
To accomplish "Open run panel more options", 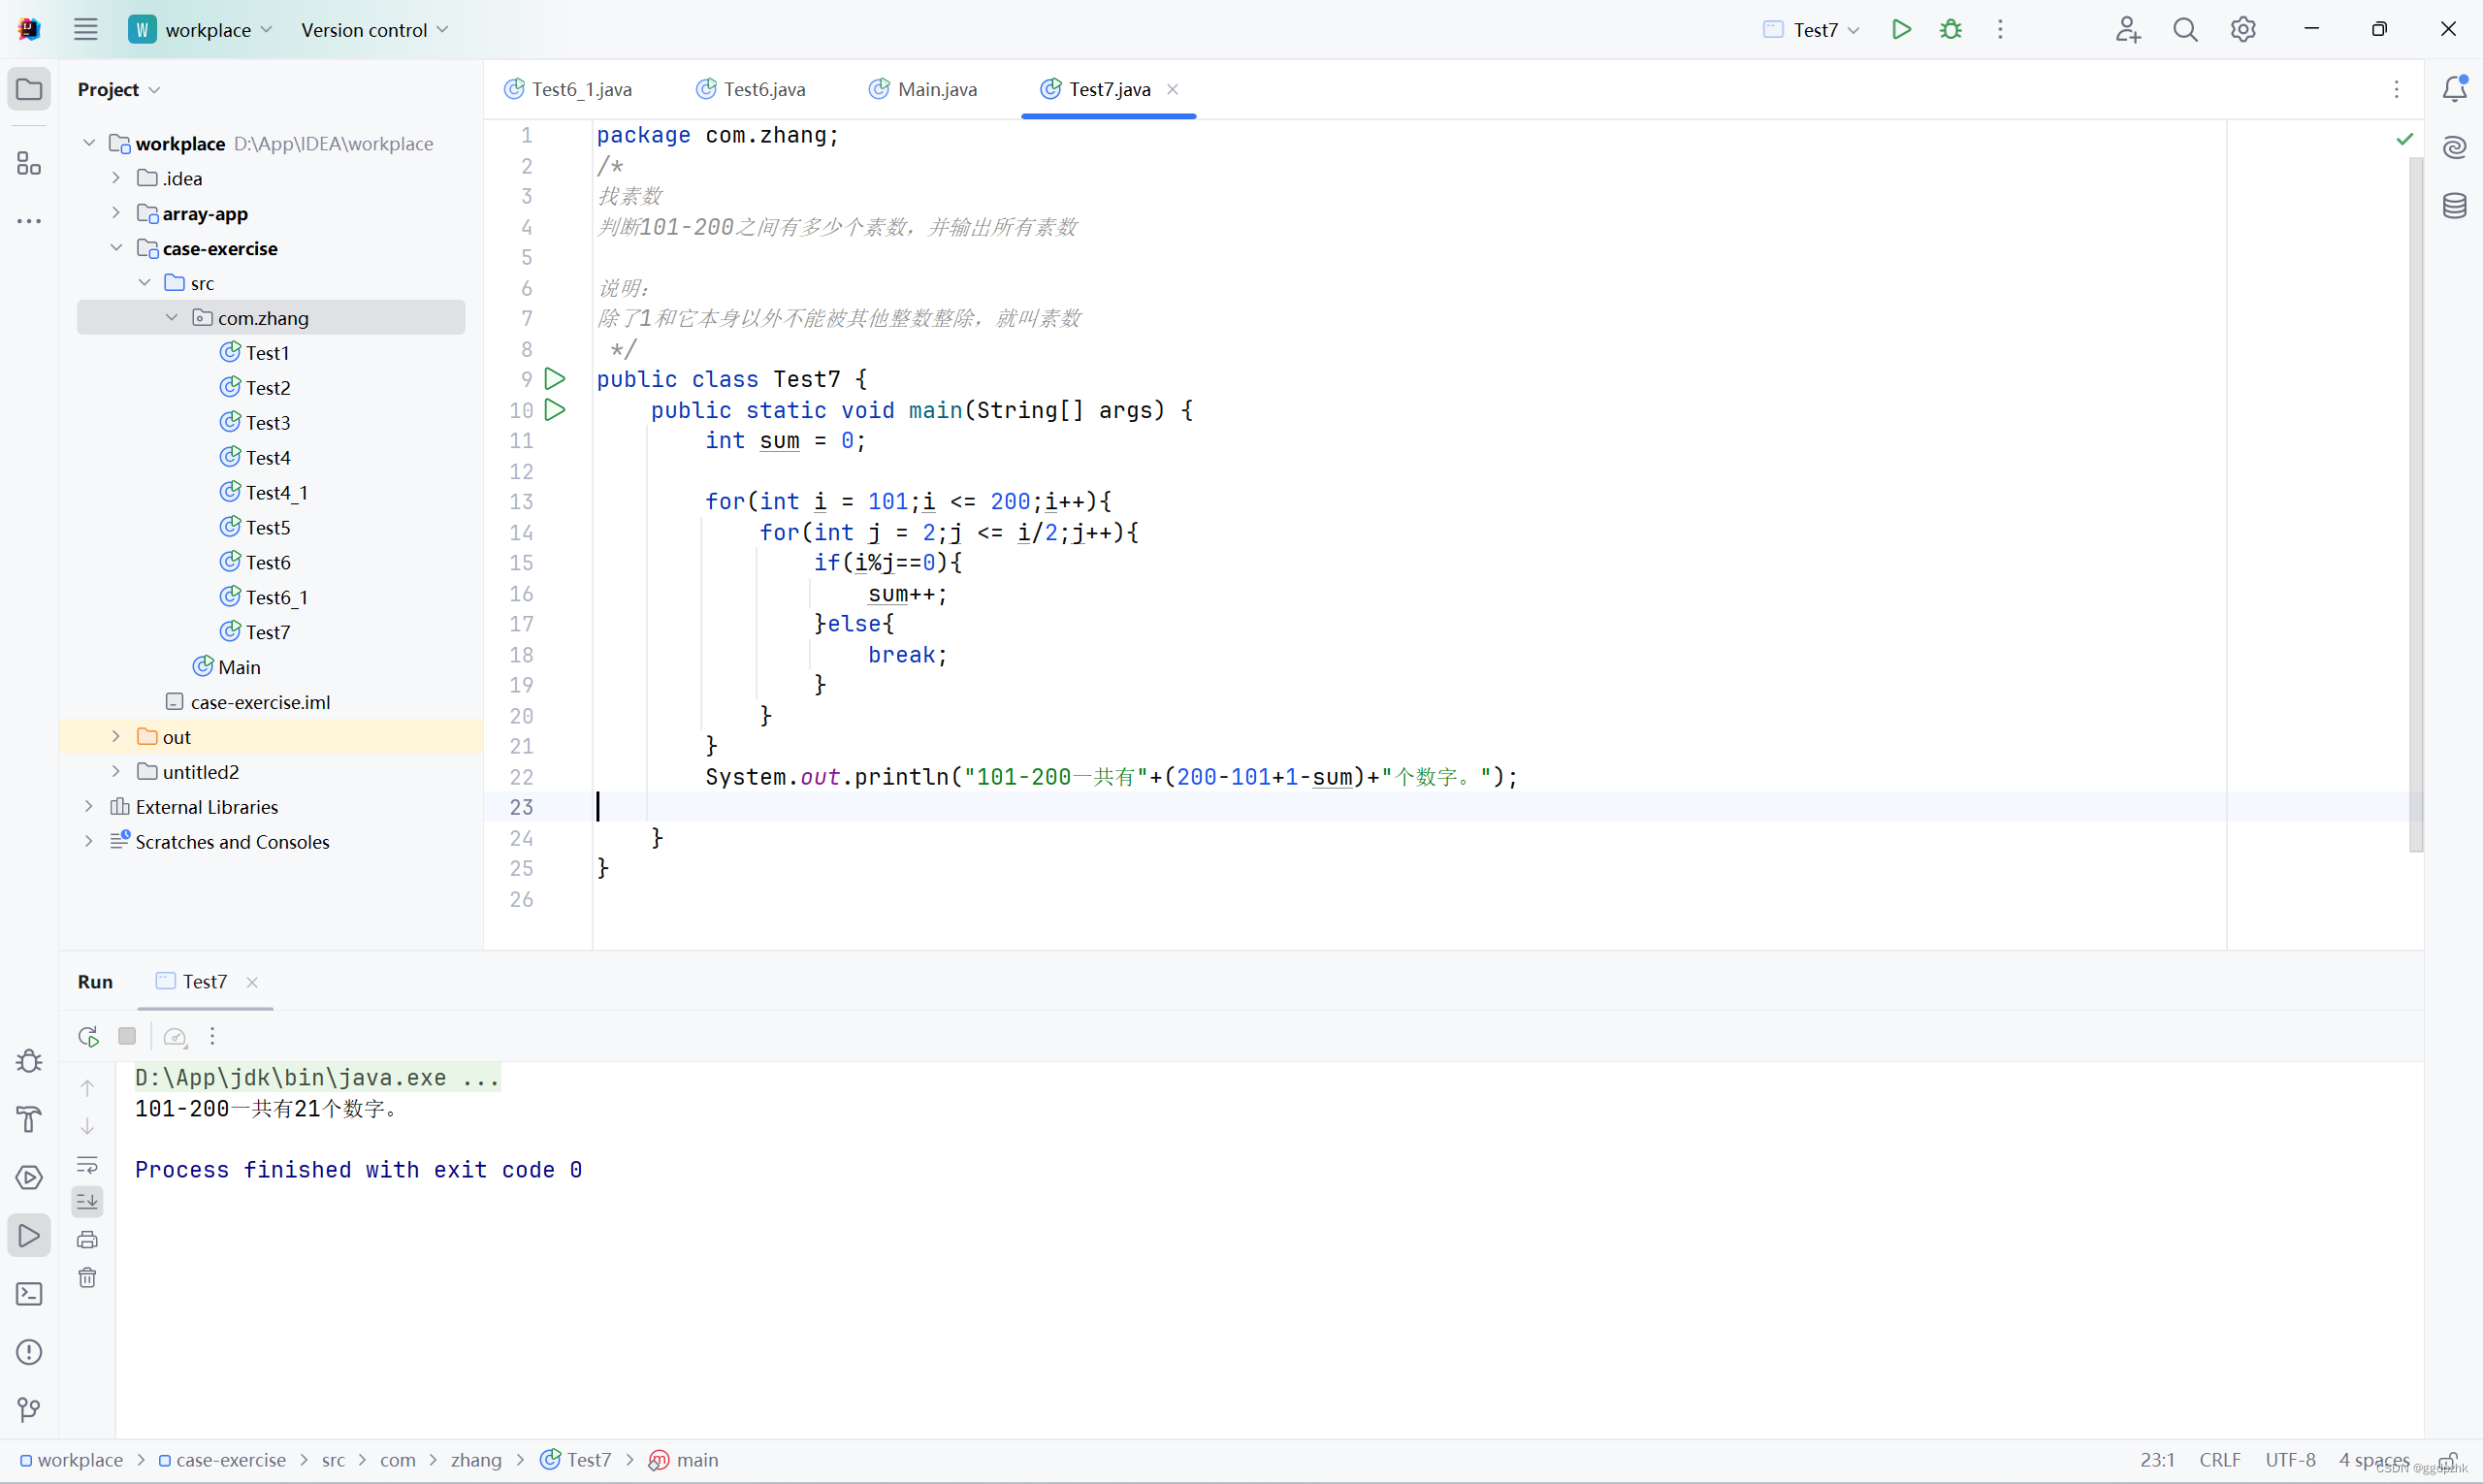I will pyautogui.click(x=212, y=1036).
